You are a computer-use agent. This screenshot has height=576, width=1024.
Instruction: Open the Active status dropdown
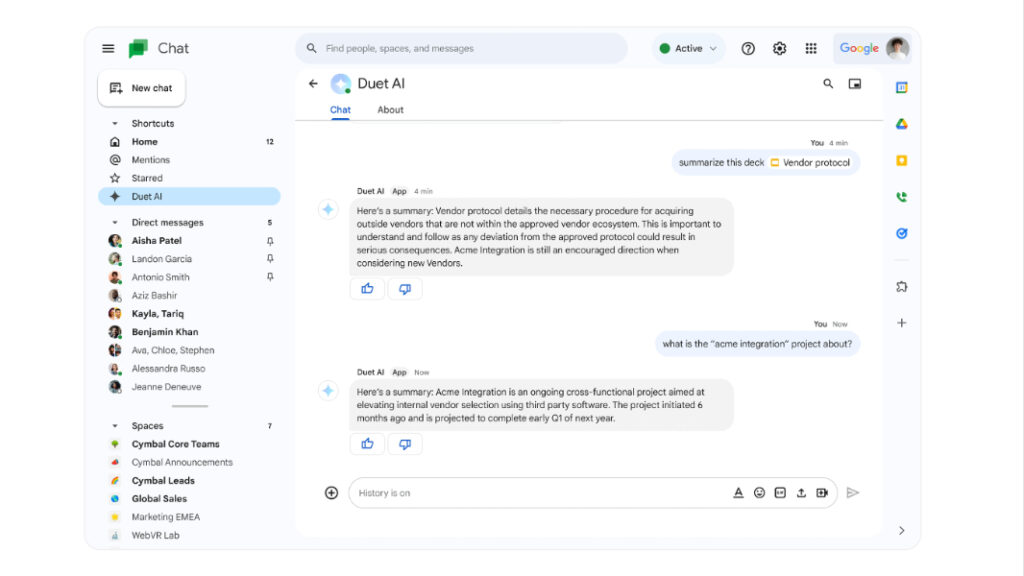click(x=688, y=48)
